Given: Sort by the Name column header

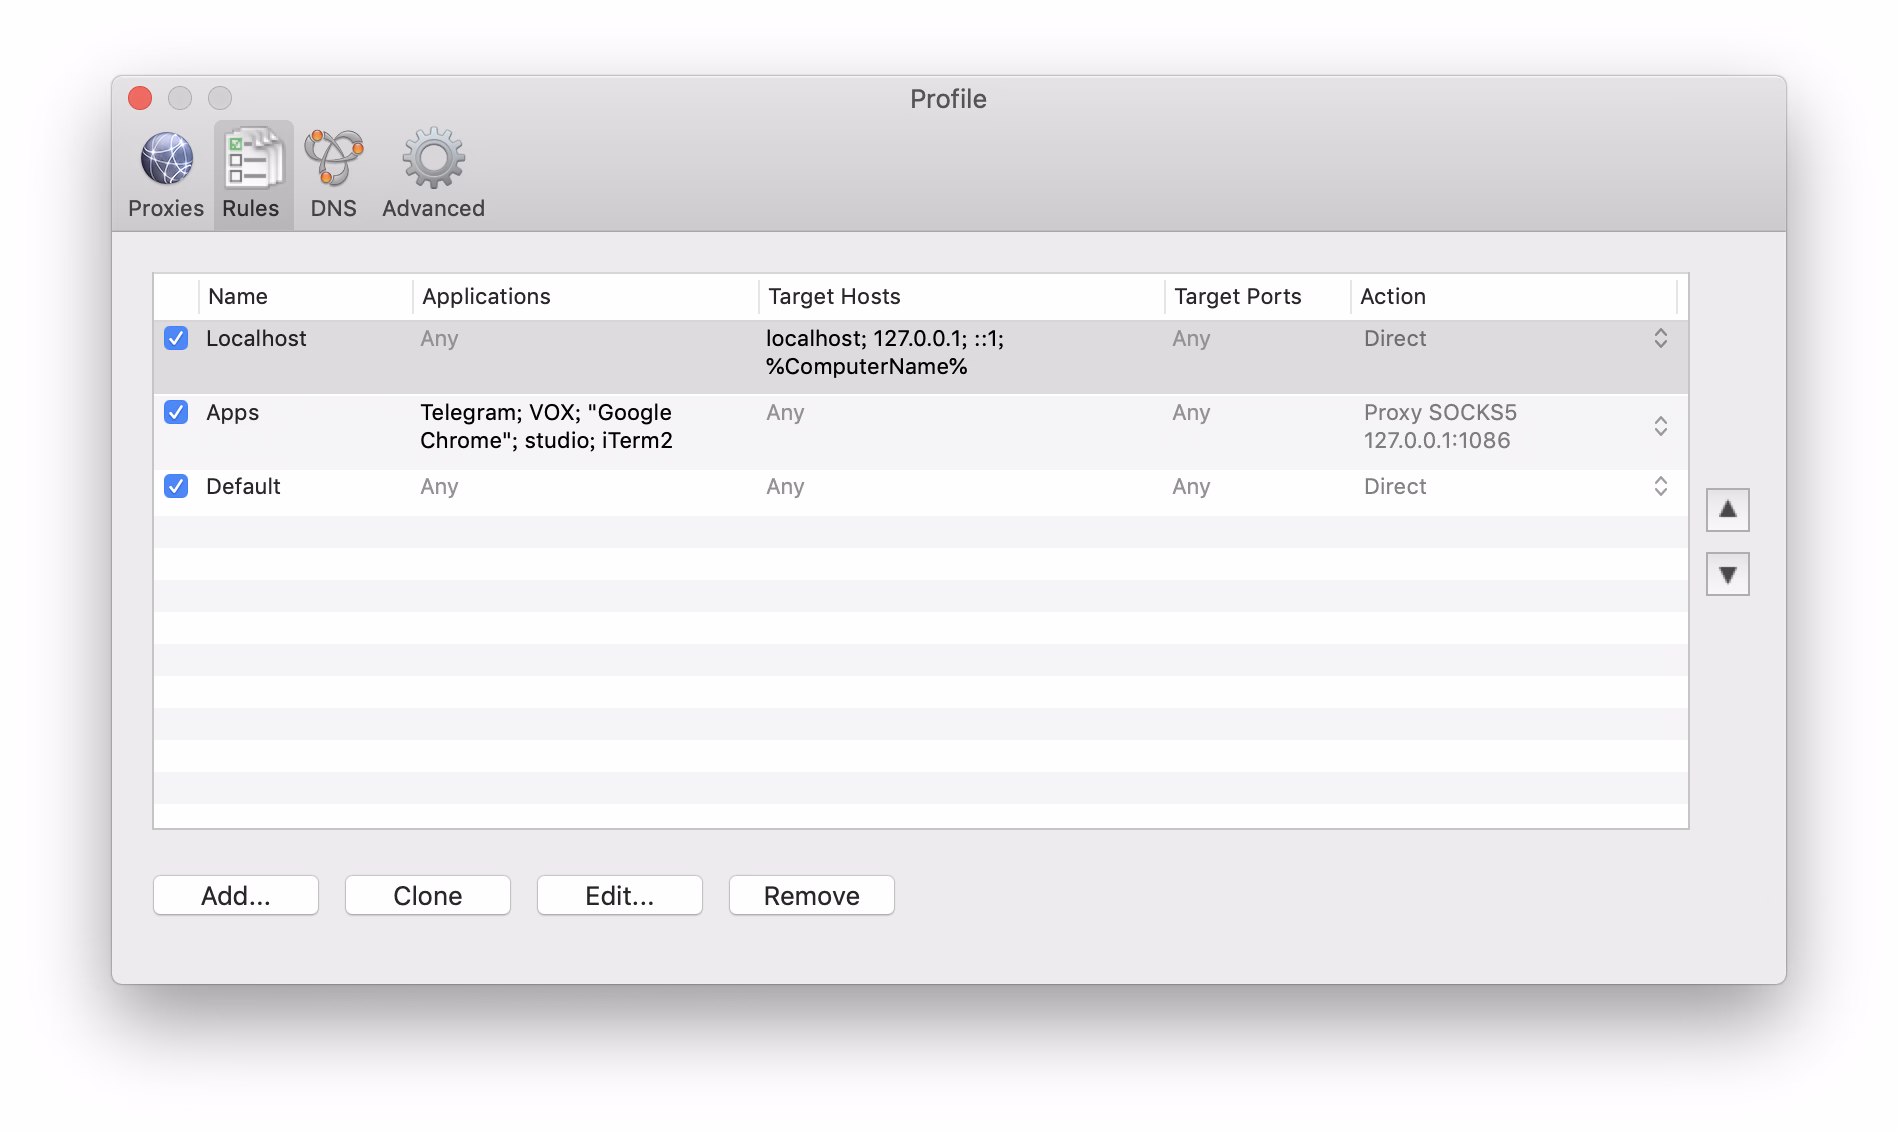Looking at the screenshot, I should pos(238,297).
